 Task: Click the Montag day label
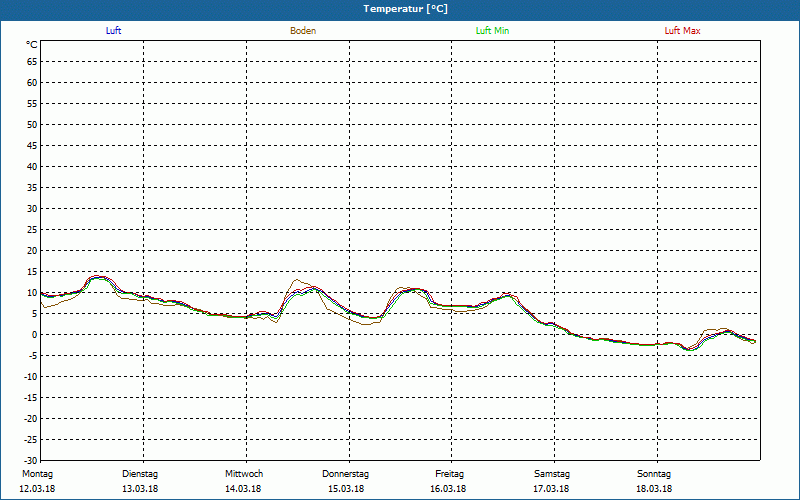pos(37,474)
